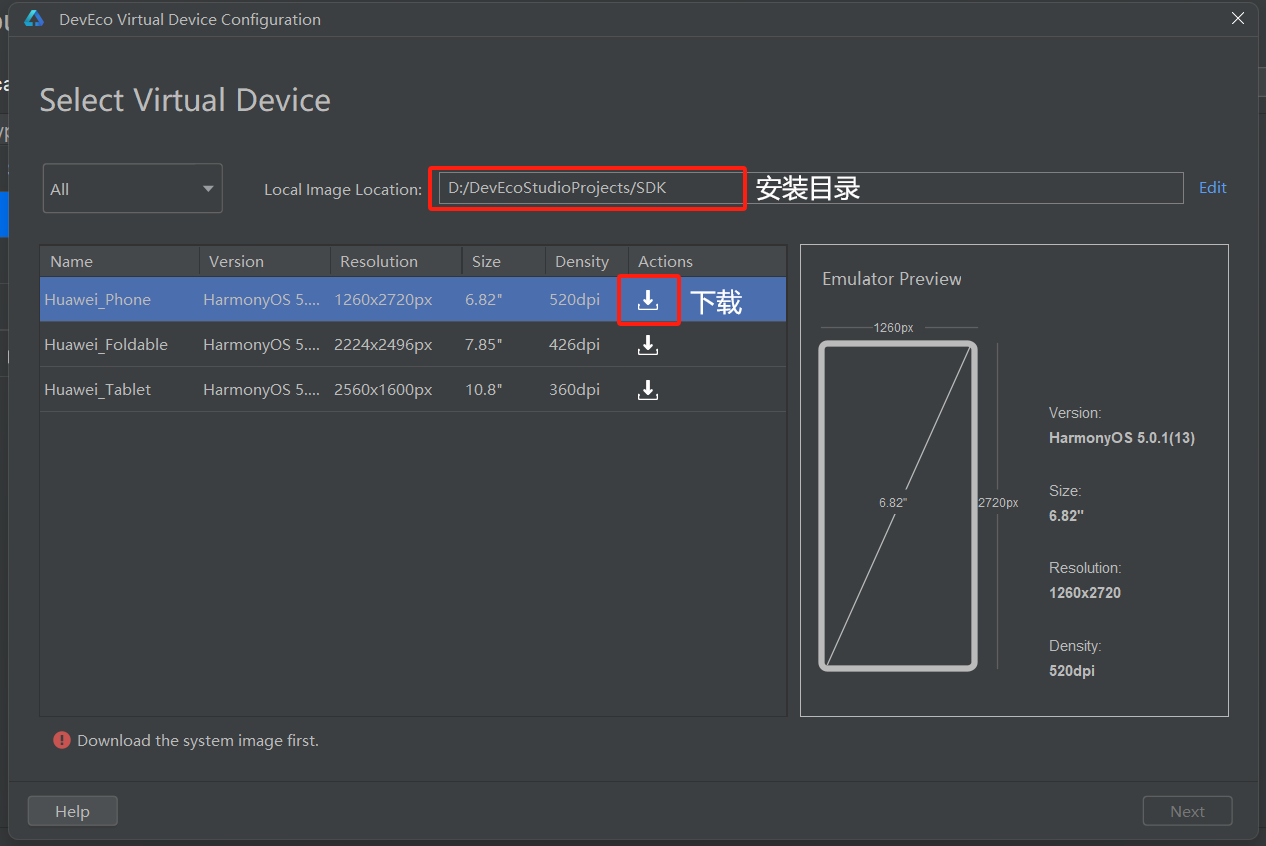Click the 426dpi density cell
1266x846 pixels.
574,344
